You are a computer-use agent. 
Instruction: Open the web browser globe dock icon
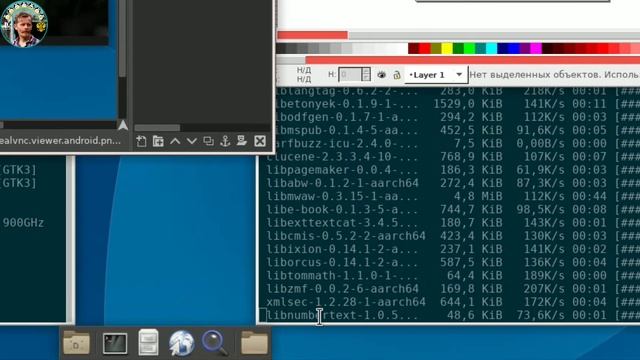(x=181, y=343)
